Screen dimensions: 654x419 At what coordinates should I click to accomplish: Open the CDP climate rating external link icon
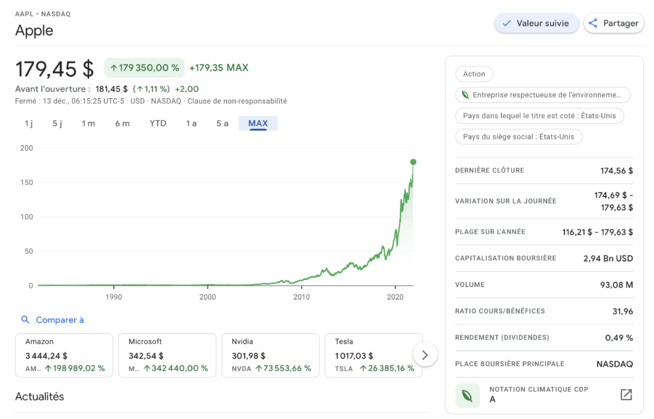(626, 395)
